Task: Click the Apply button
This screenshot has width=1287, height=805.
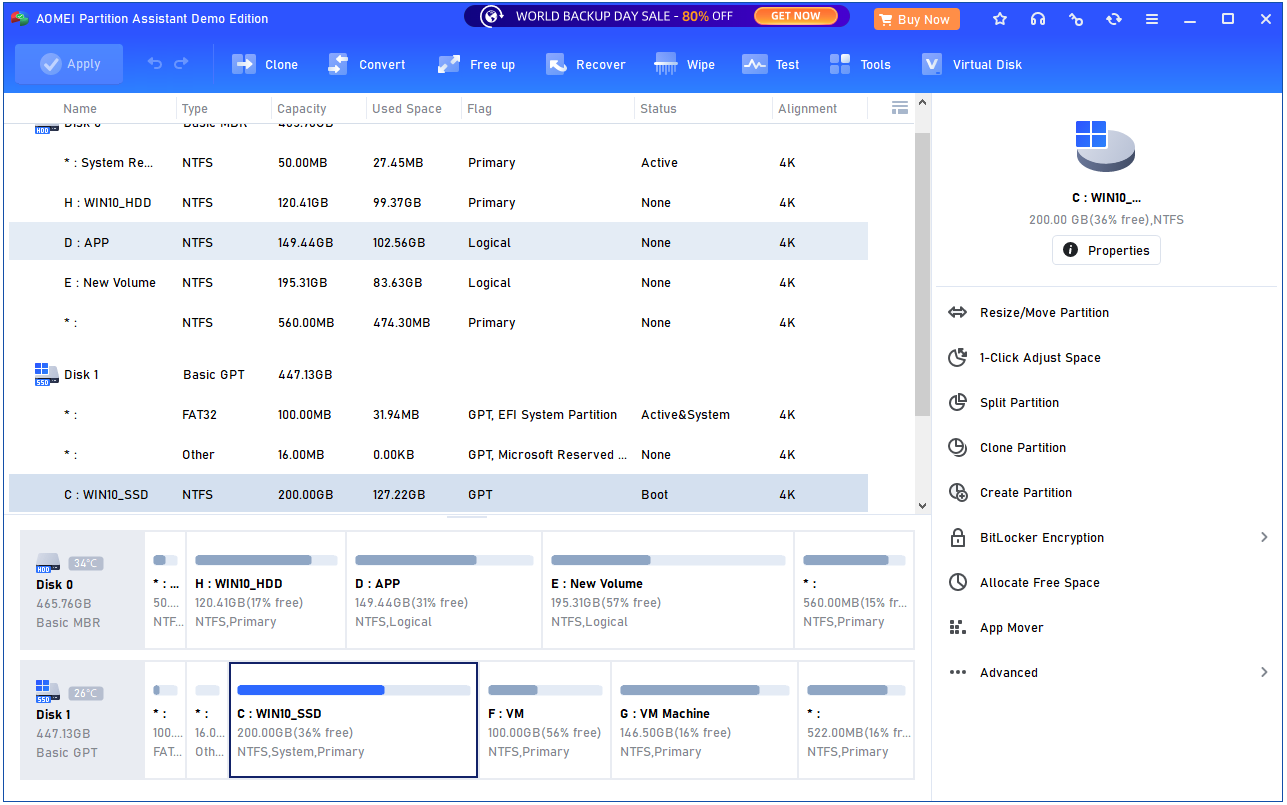Action: [69, 64]
